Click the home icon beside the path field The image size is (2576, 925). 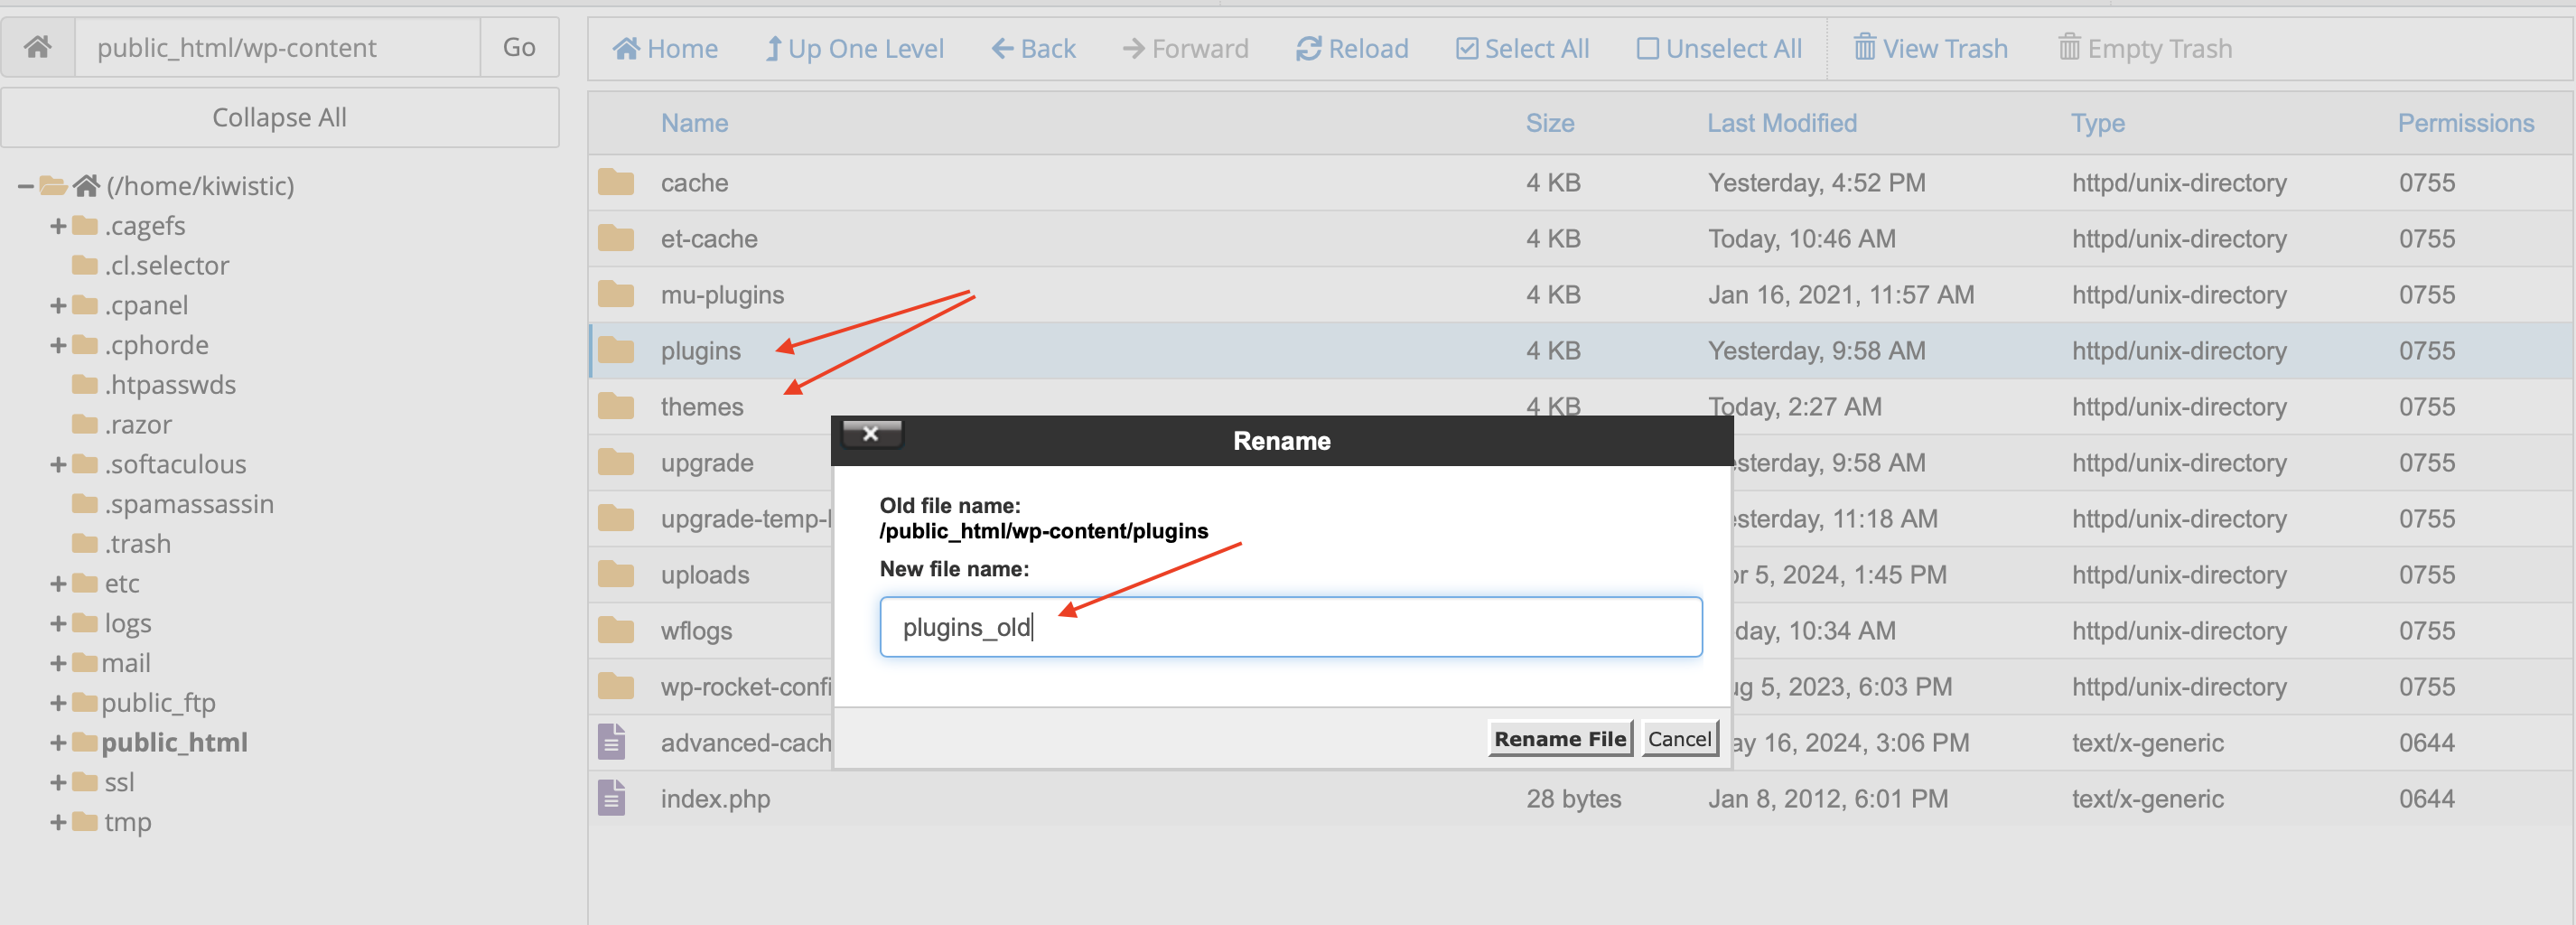[36, 46]
